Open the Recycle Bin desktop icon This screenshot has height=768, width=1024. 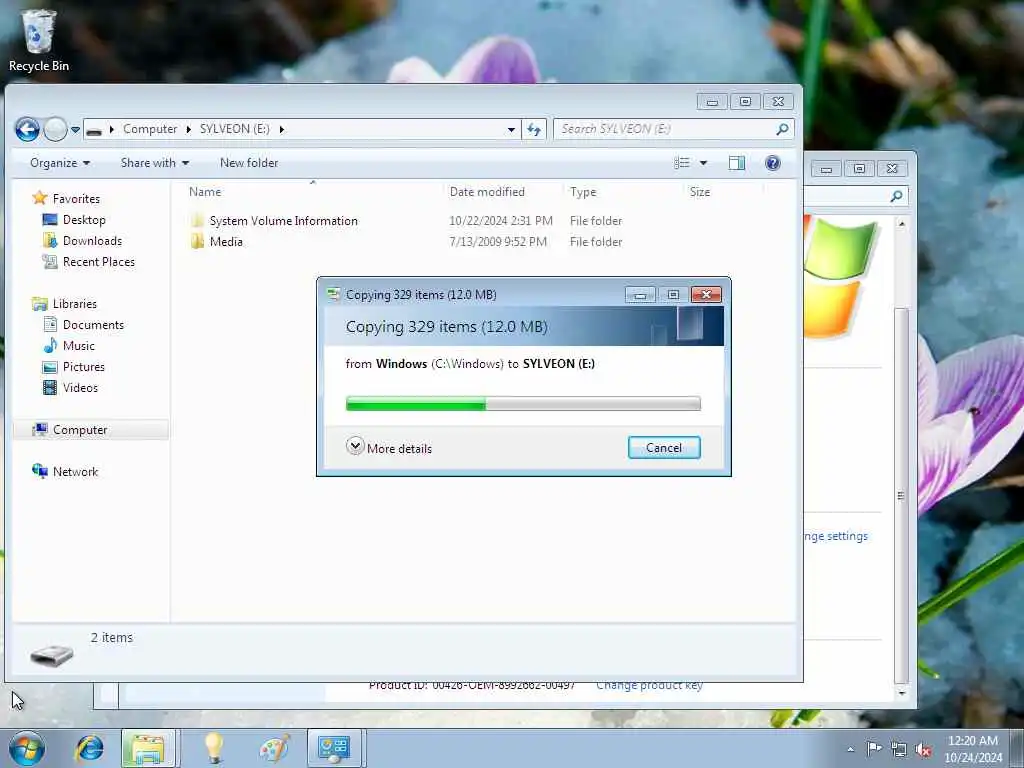(39, 40)
